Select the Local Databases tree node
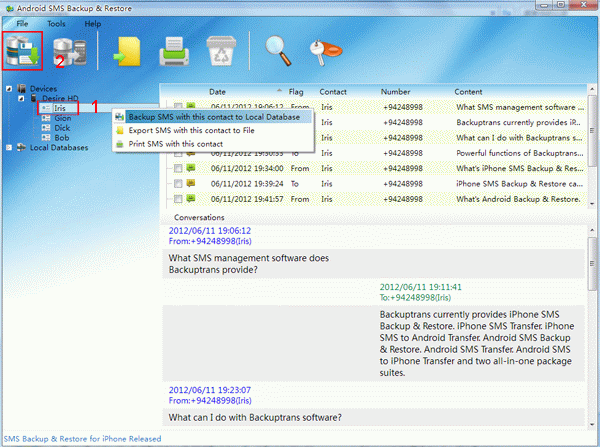Image resolution: width=600 pixels, height=447 pixels. [58, 147]
